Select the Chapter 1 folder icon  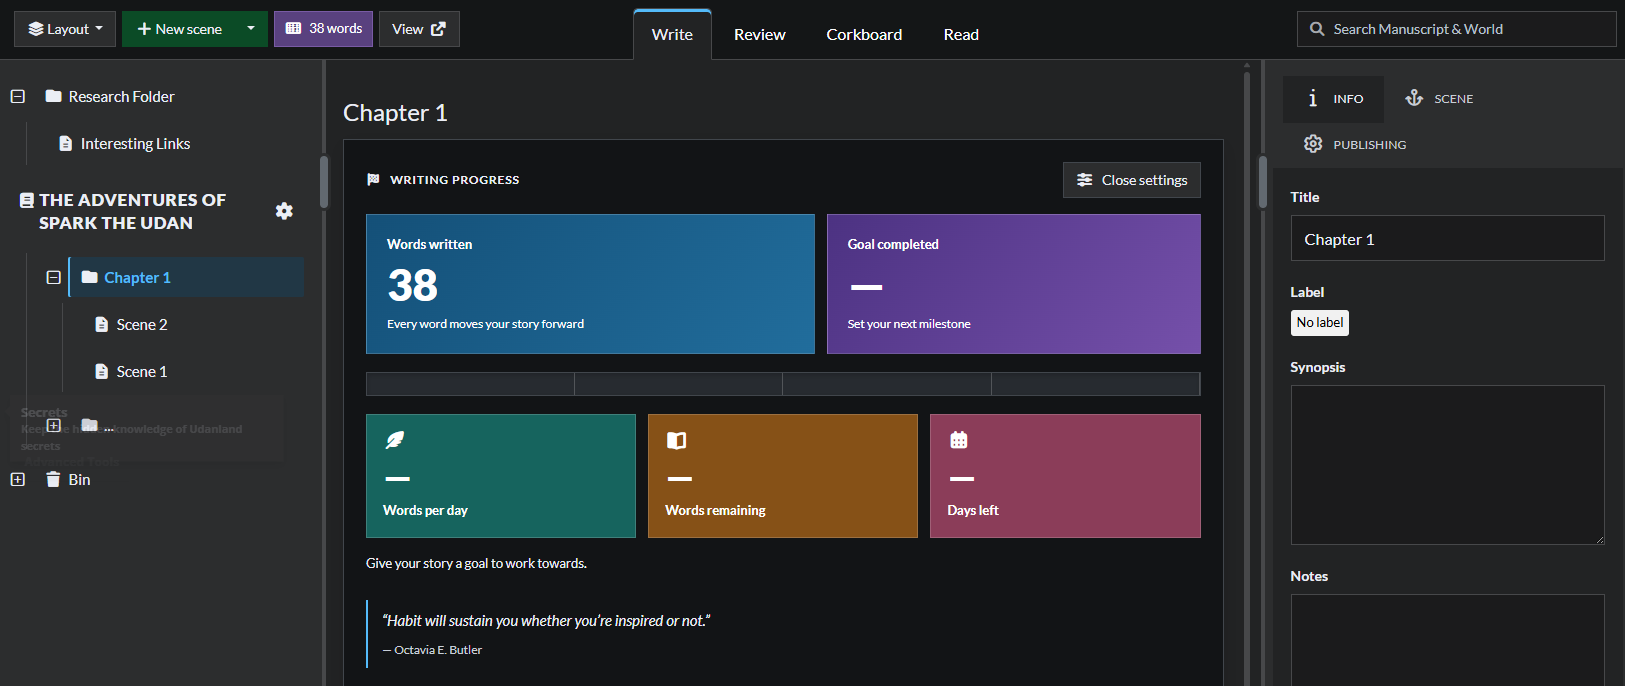coord(90,277)
